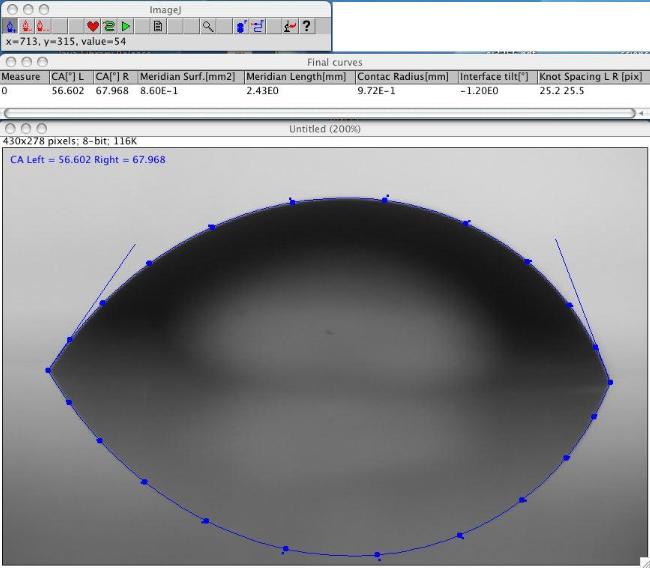650x568 pixels.
Task: Select the magnifying glass zoom tool
Action: [208, 27]
